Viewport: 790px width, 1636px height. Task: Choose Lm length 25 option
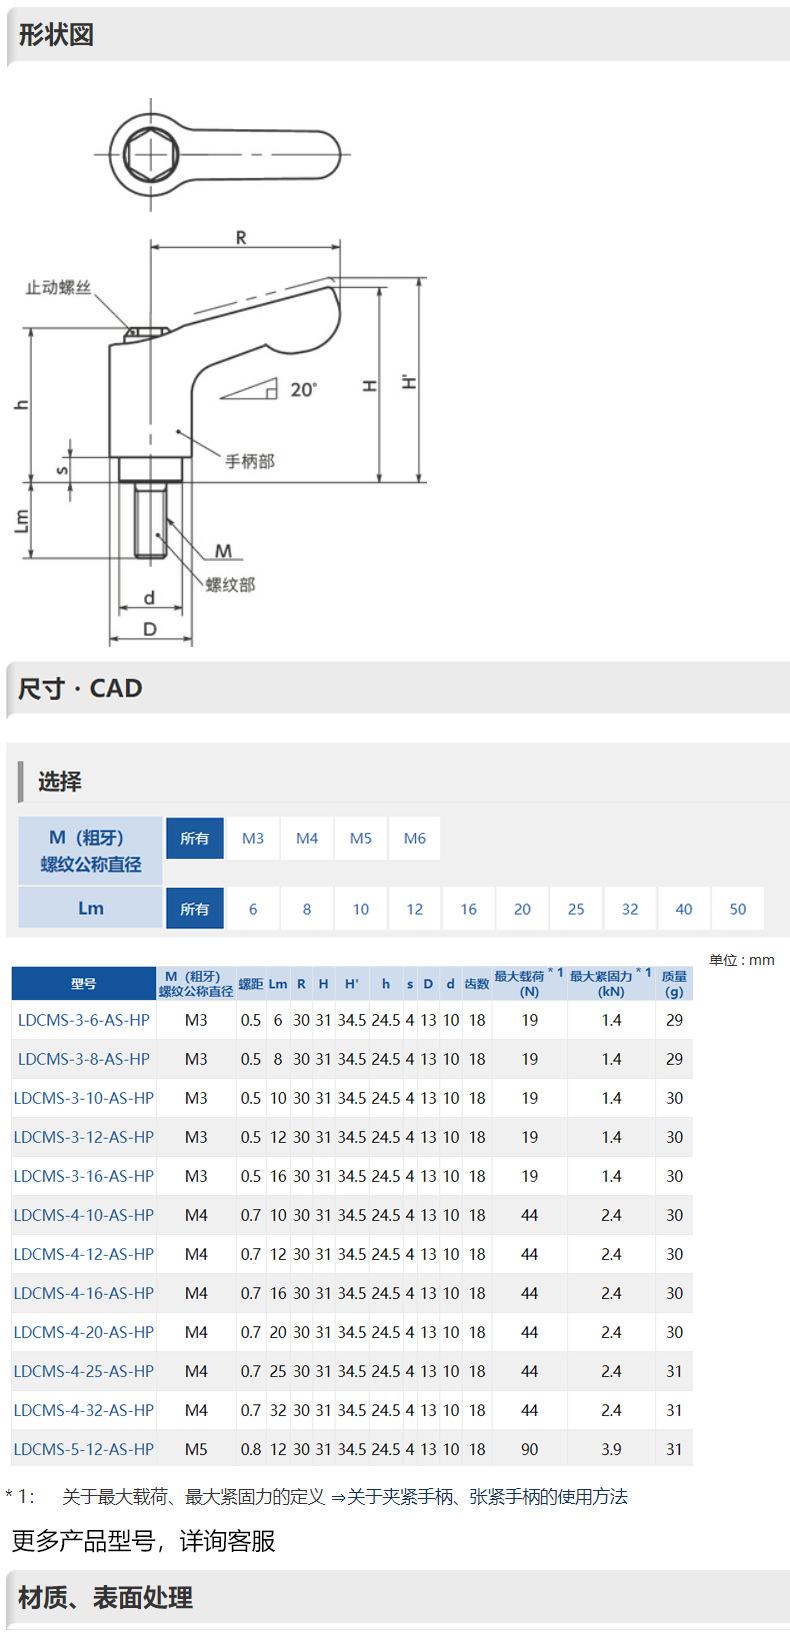click(x=576, y=909)
